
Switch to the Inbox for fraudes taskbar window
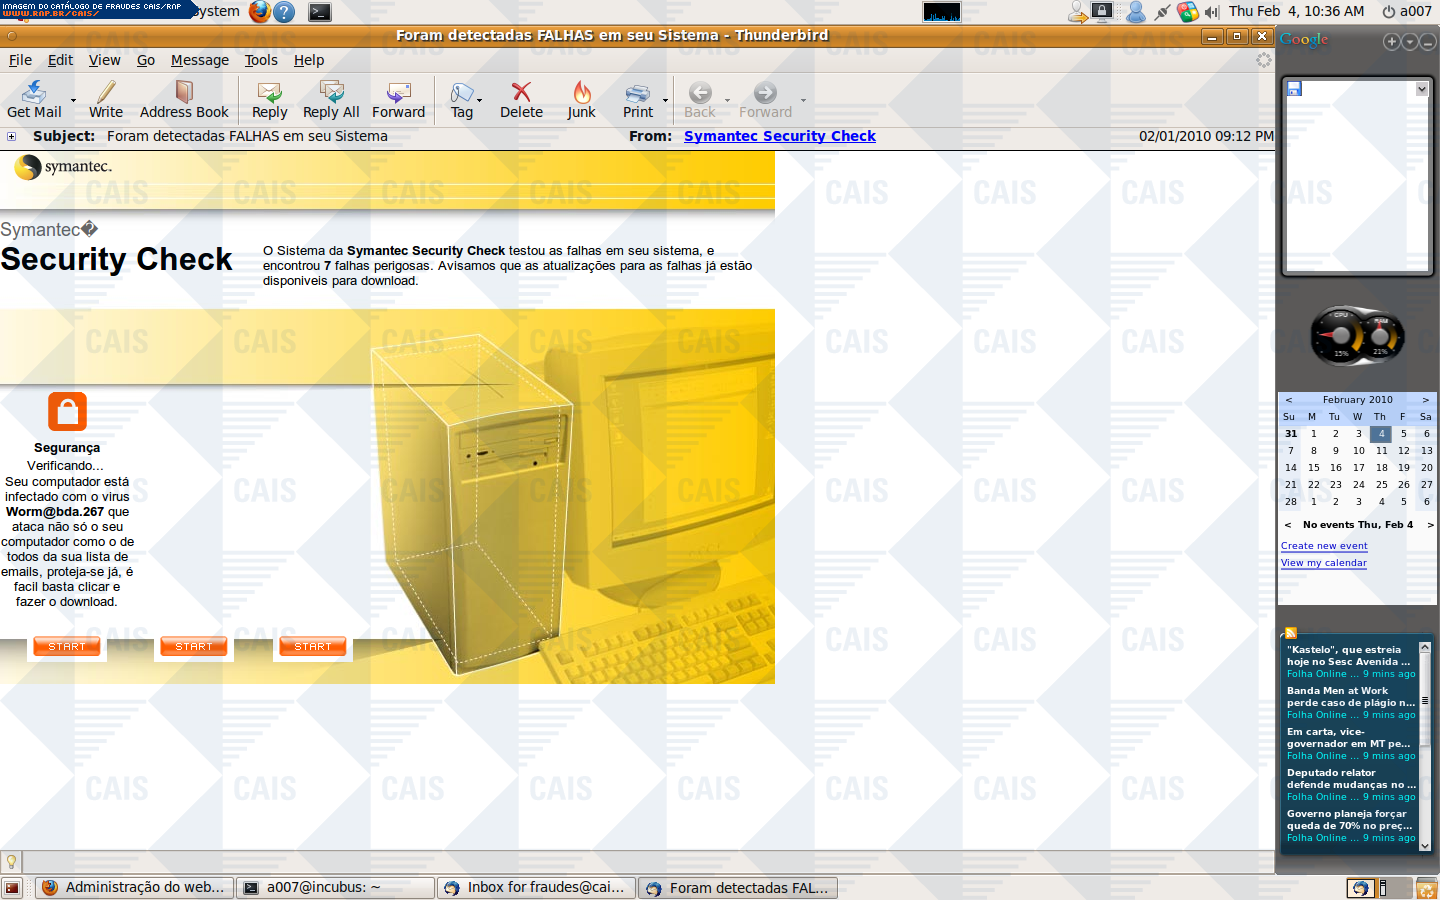point(536,887)
